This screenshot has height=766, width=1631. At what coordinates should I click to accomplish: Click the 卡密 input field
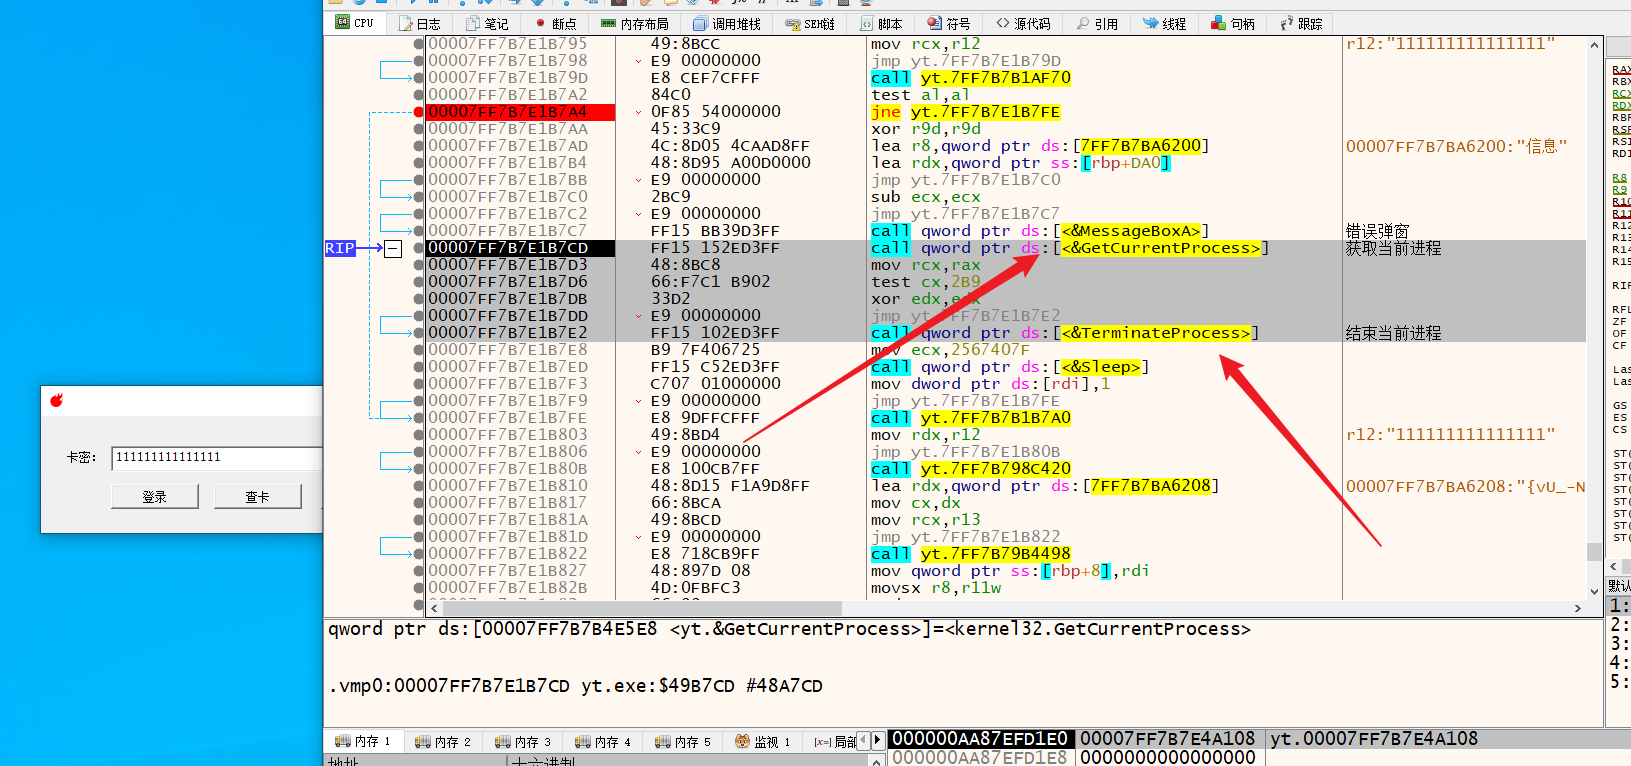(216, 458)
